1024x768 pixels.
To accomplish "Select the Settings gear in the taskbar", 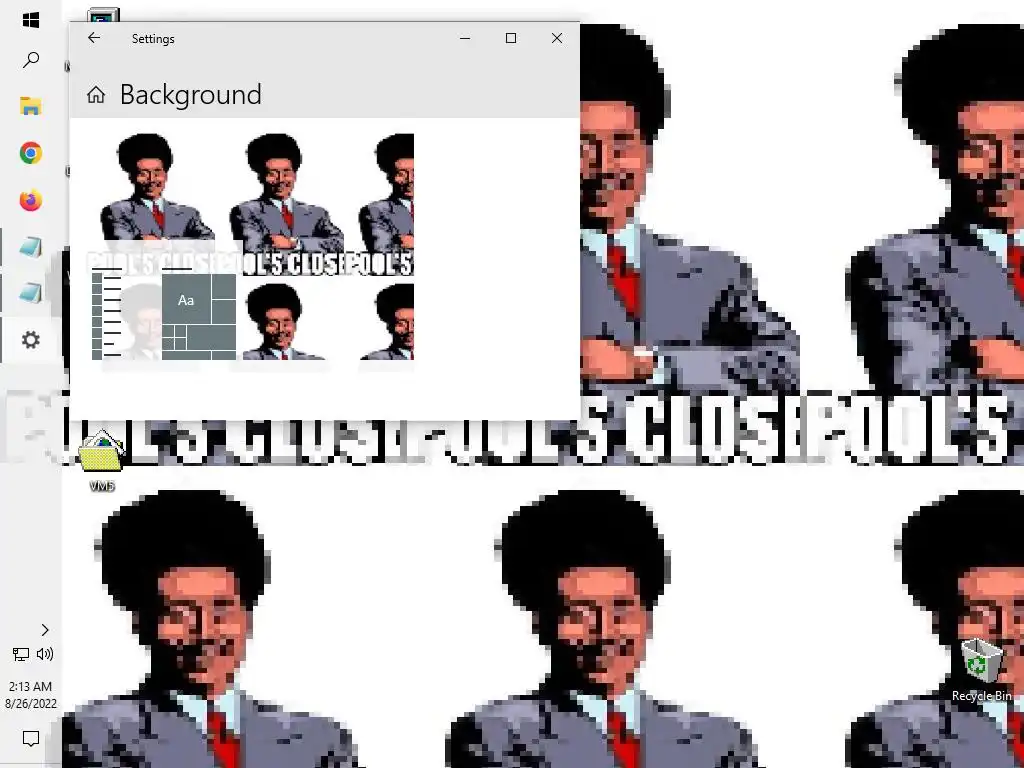I will [x=31, y=340].
